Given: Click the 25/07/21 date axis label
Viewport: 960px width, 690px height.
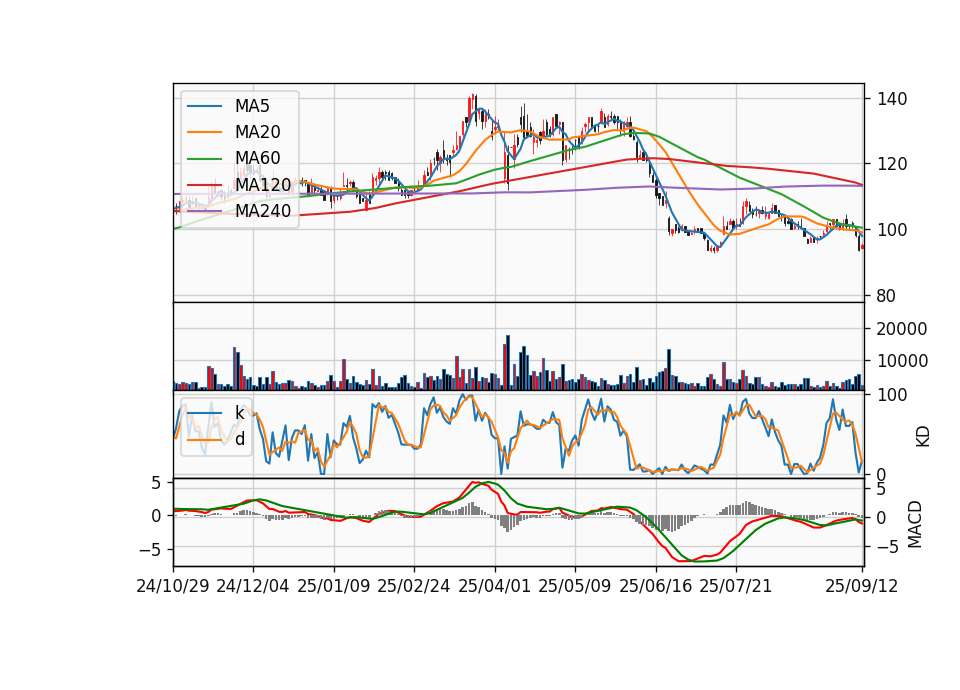Looking at the screenshot, I should (736, 586).
